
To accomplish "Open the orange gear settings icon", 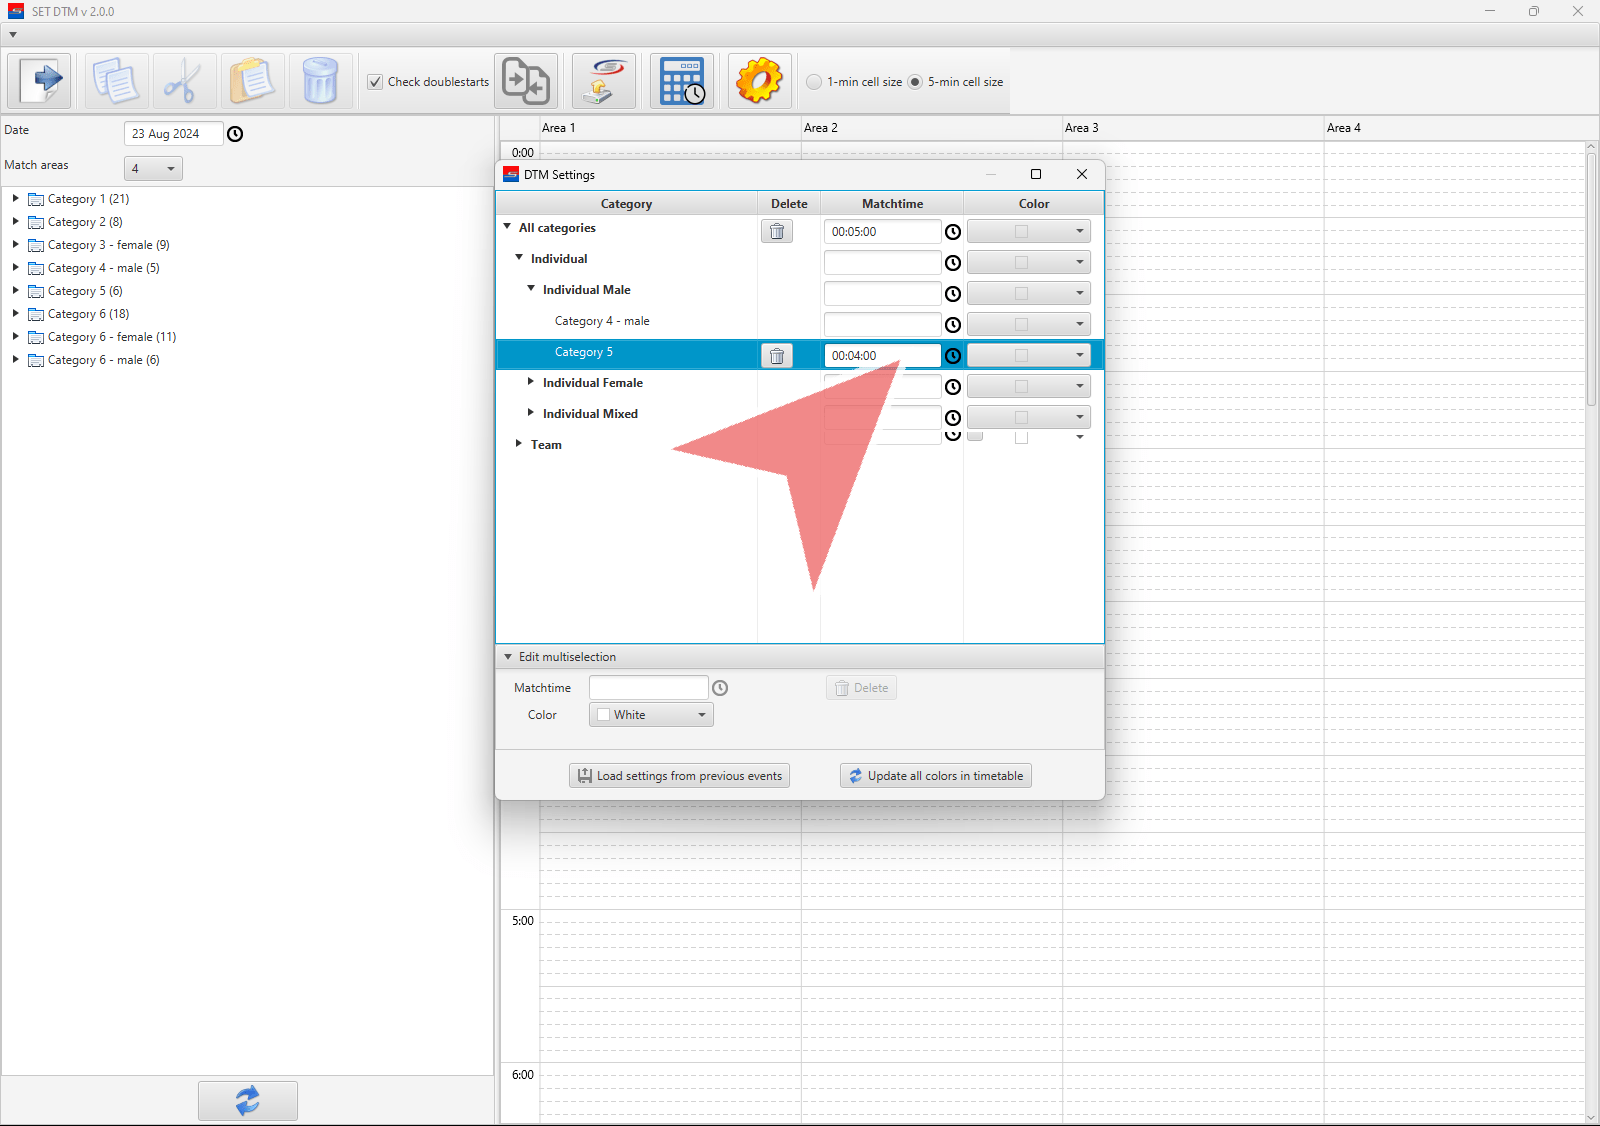I will [x=759, y=81].
